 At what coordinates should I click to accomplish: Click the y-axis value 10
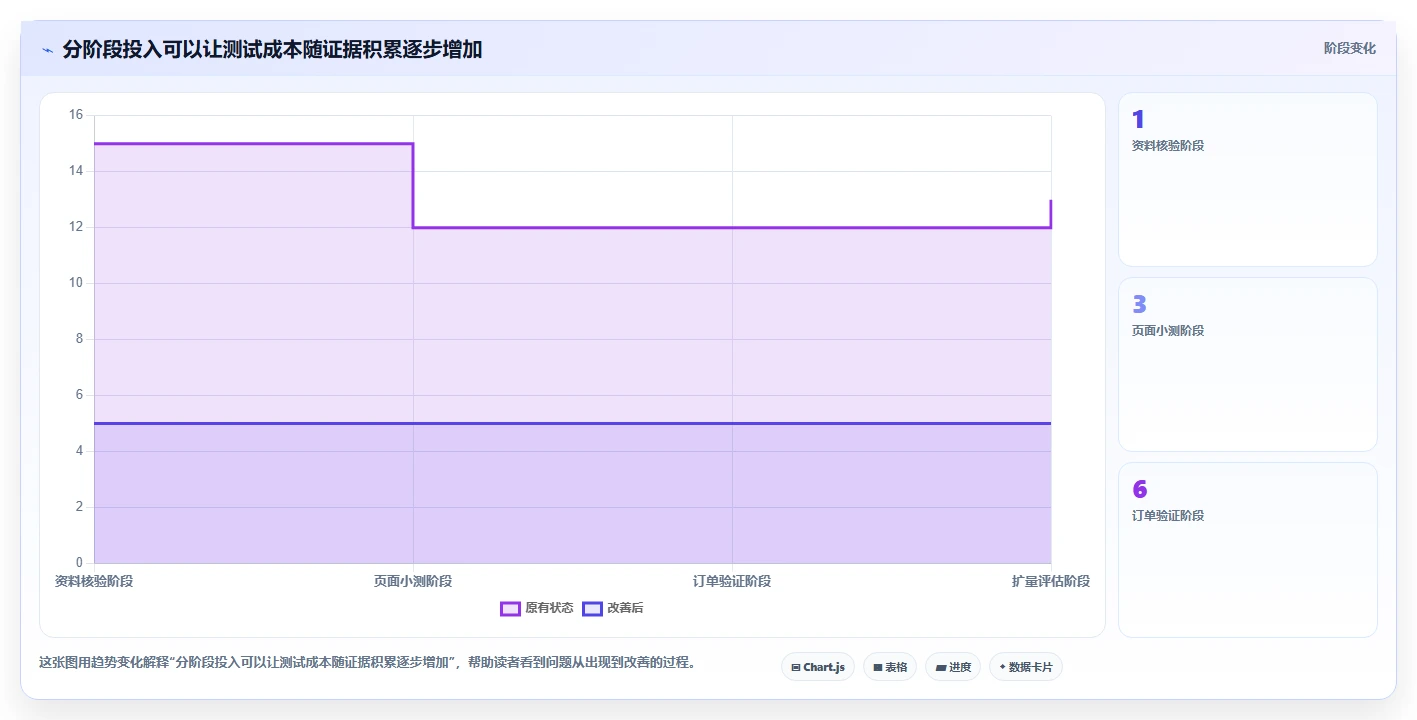pos(76,283)
